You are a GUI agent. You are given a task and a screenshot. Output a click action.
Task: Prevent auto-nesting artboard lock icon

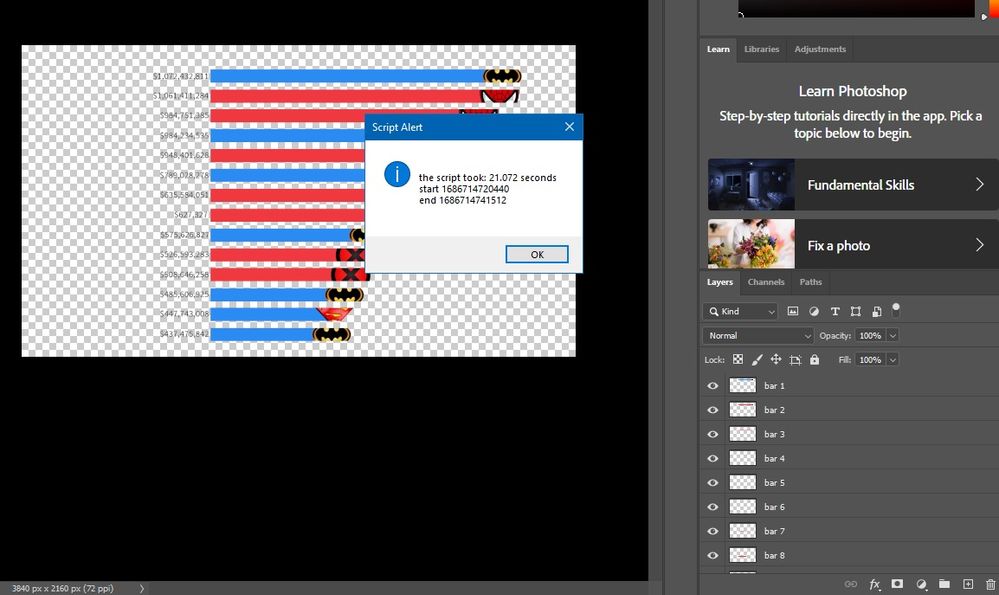pyautogui.click(x=795, y=359)
